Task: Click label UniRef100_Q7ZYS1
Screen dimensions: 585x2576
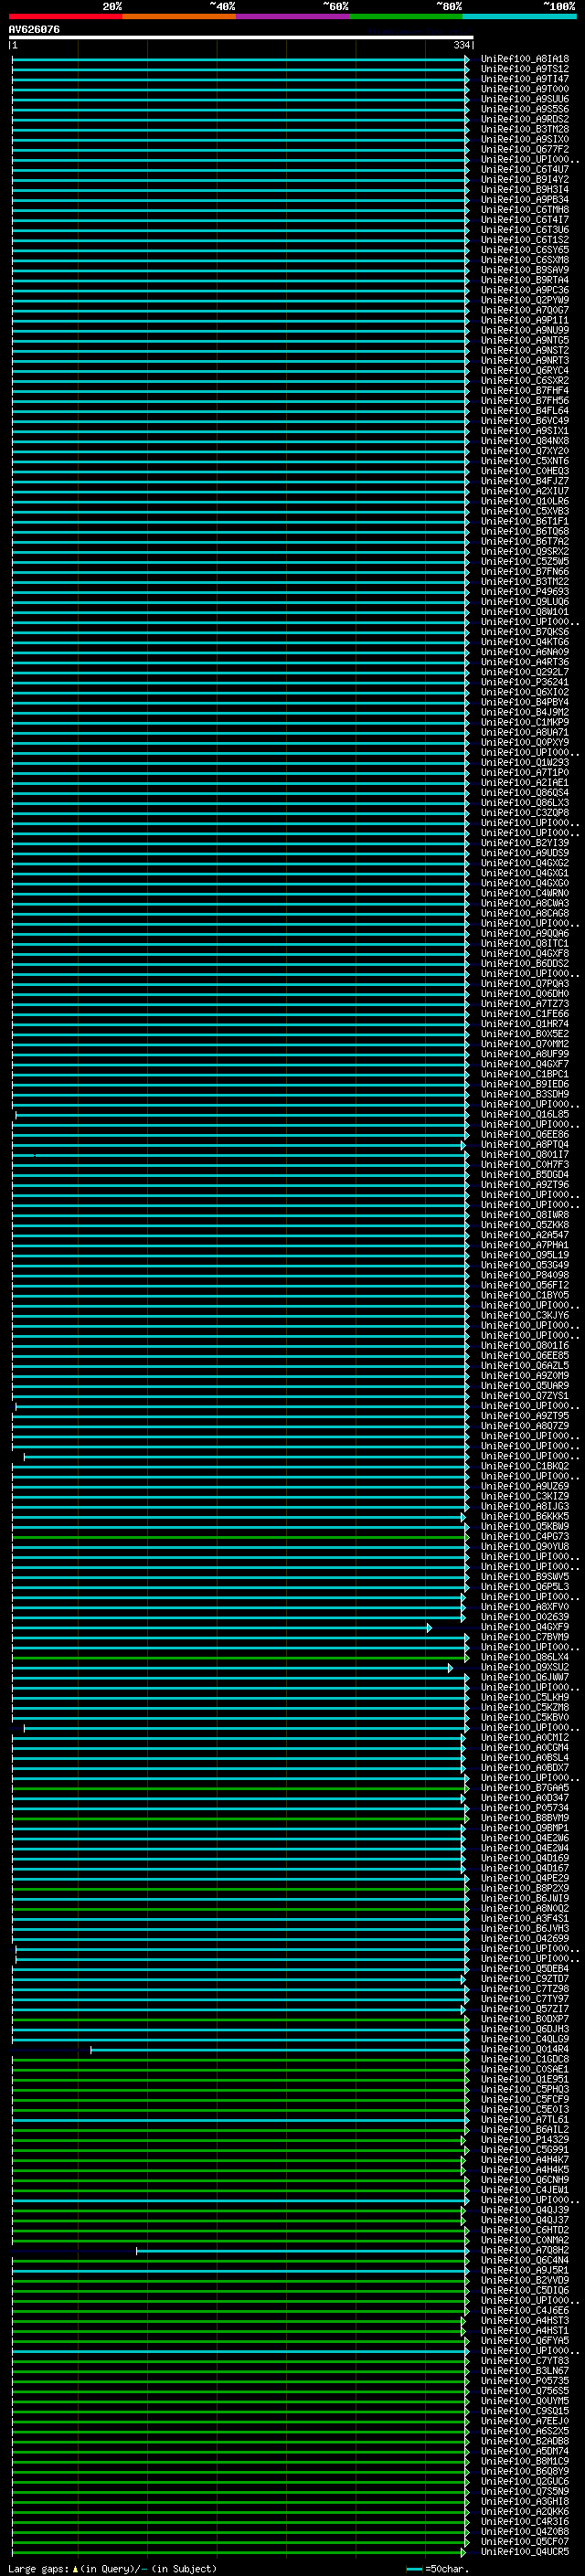Action: point(525,1395)
